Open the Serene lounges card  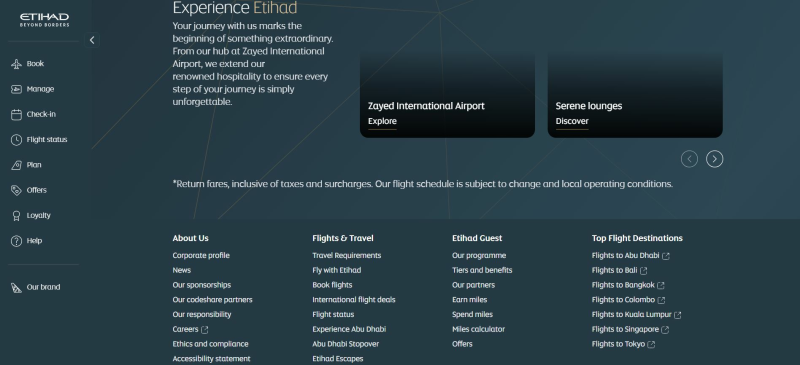pyautogui.click(x=635, y=94)
